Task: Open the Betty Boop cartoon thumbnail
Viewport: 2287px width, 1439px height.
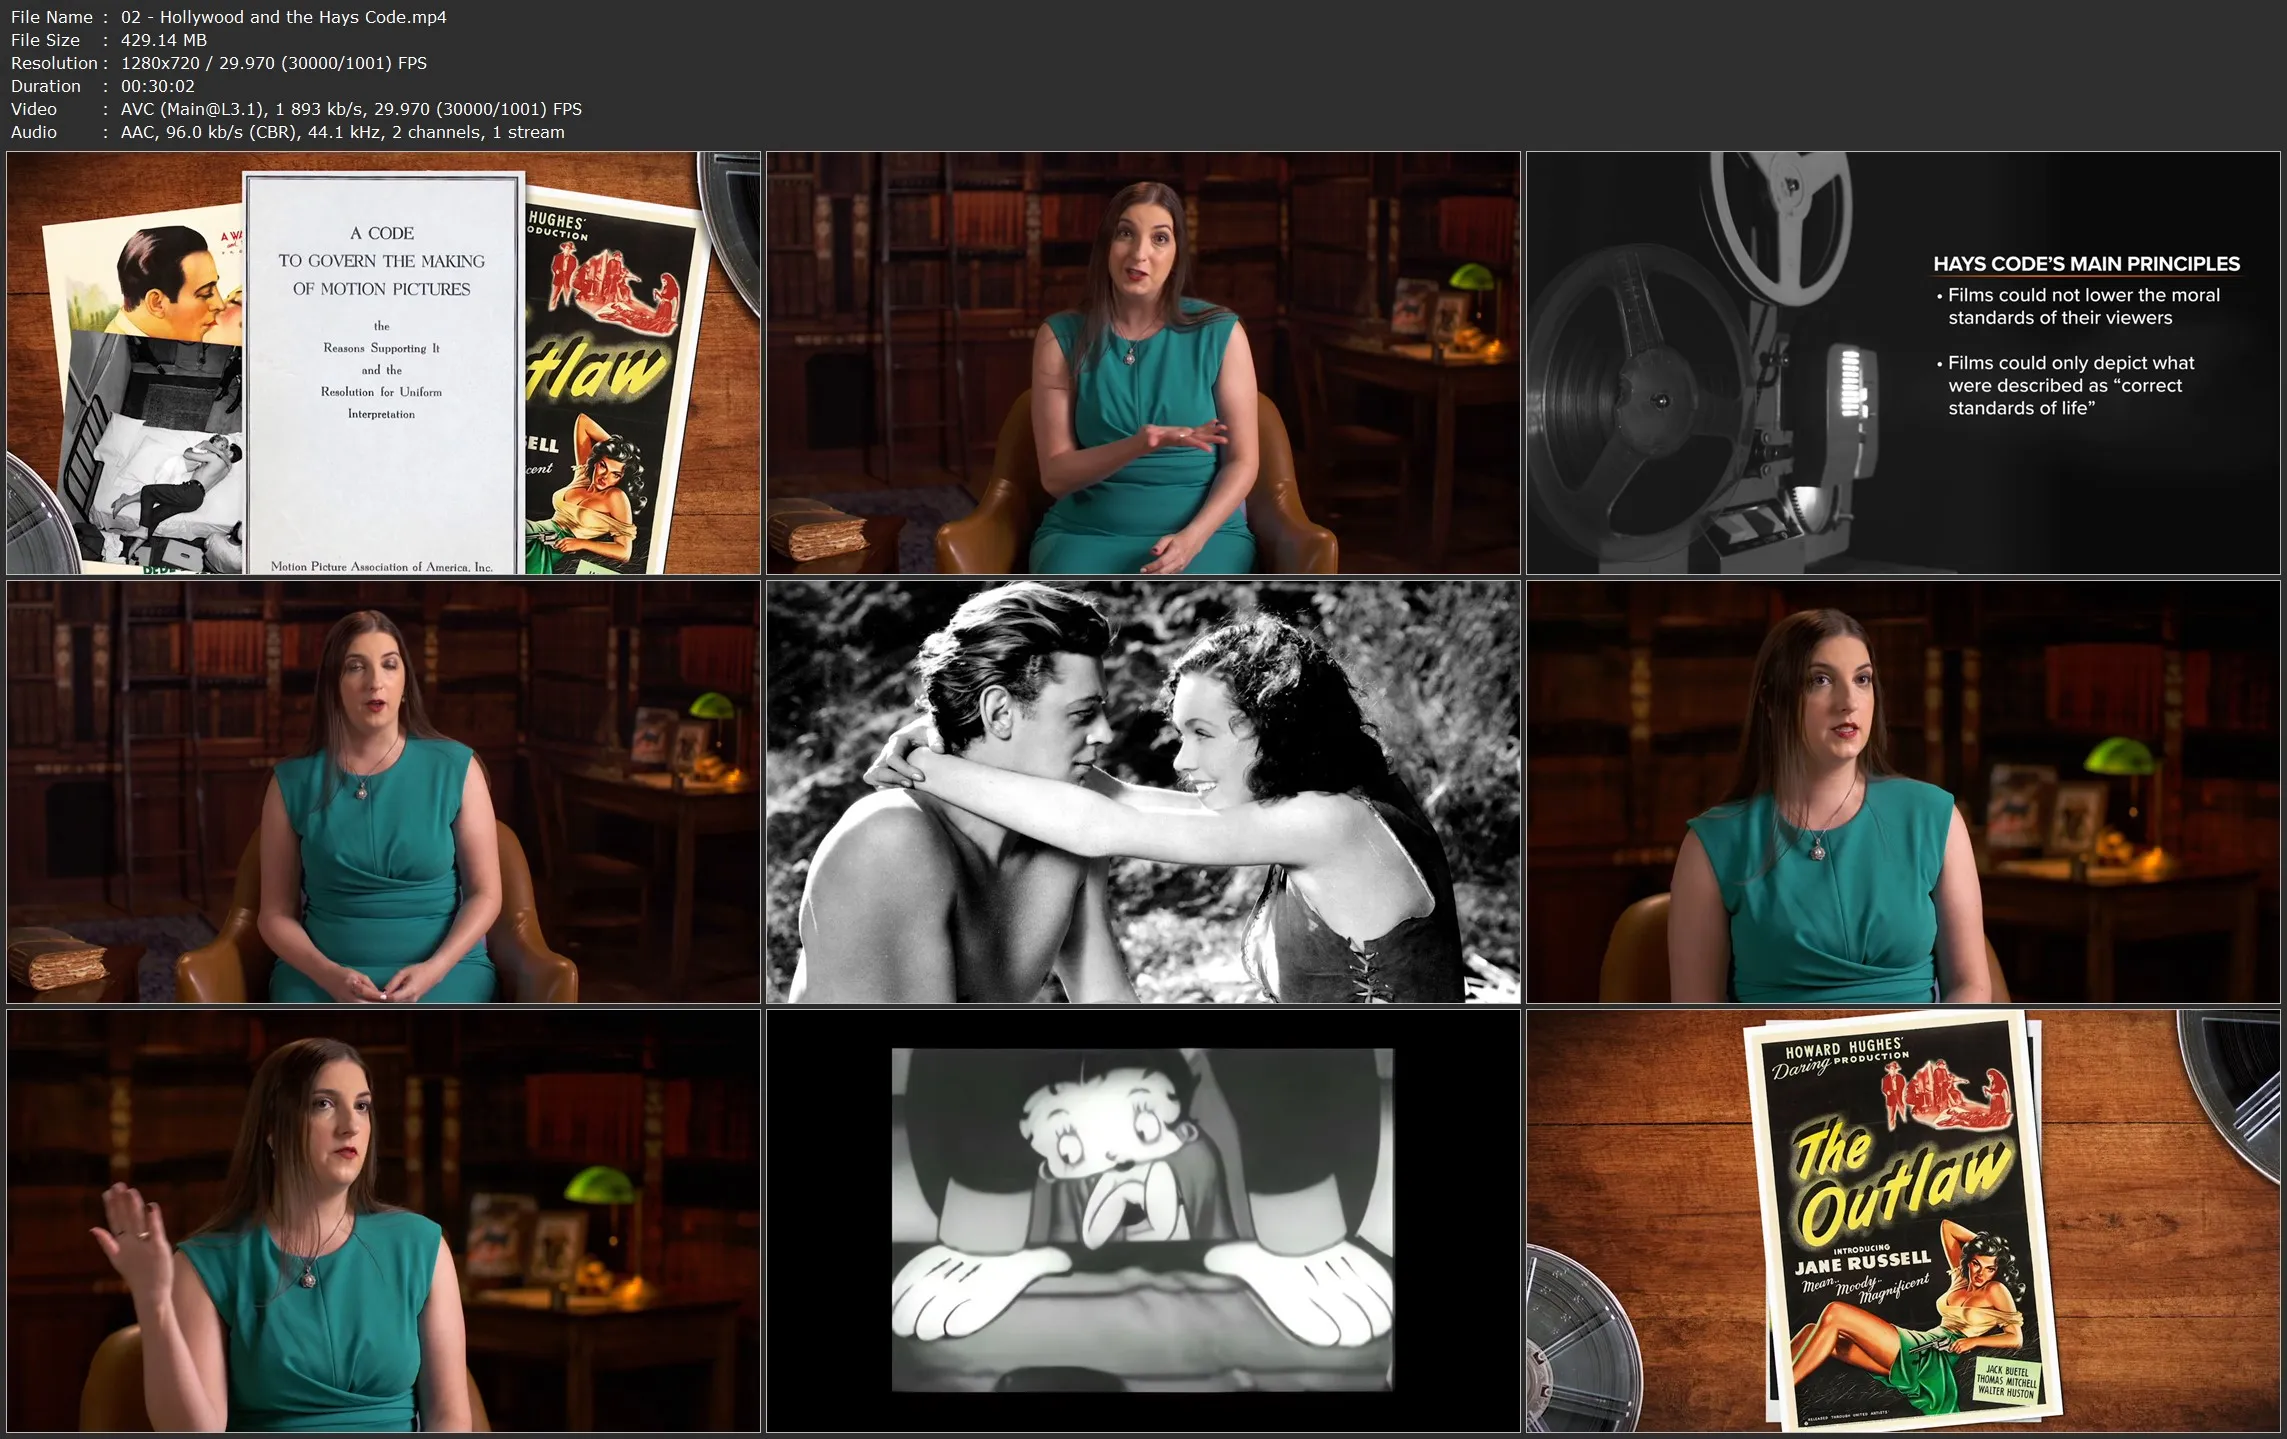Action: 1143,1221
